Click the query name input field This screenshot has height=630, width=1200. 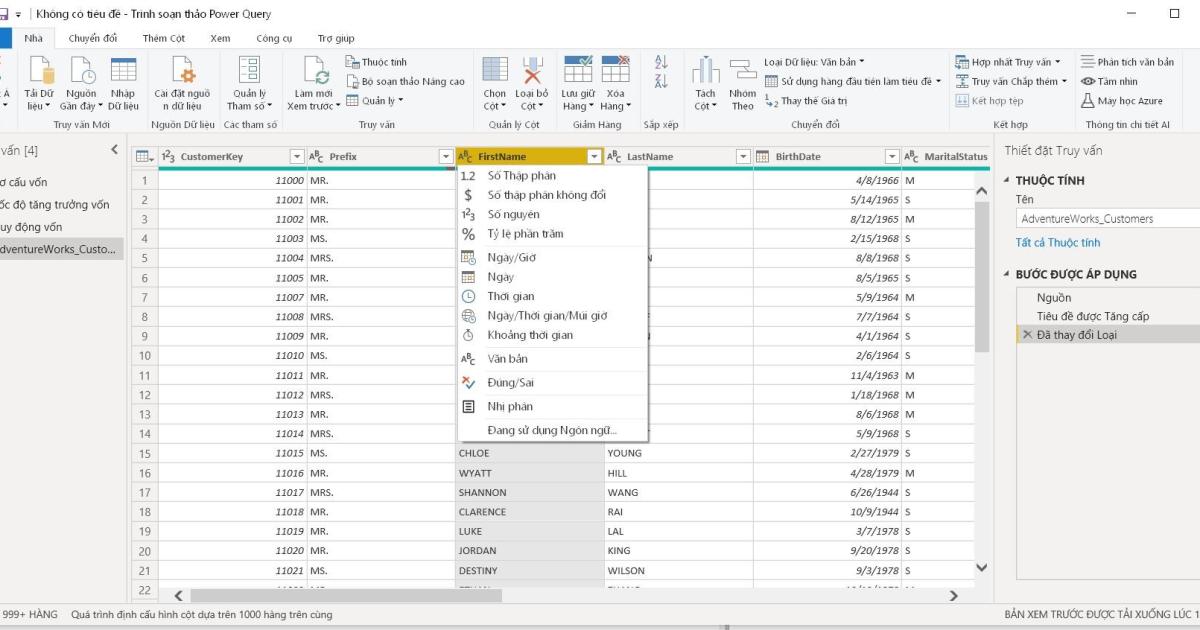point(1105,219)
